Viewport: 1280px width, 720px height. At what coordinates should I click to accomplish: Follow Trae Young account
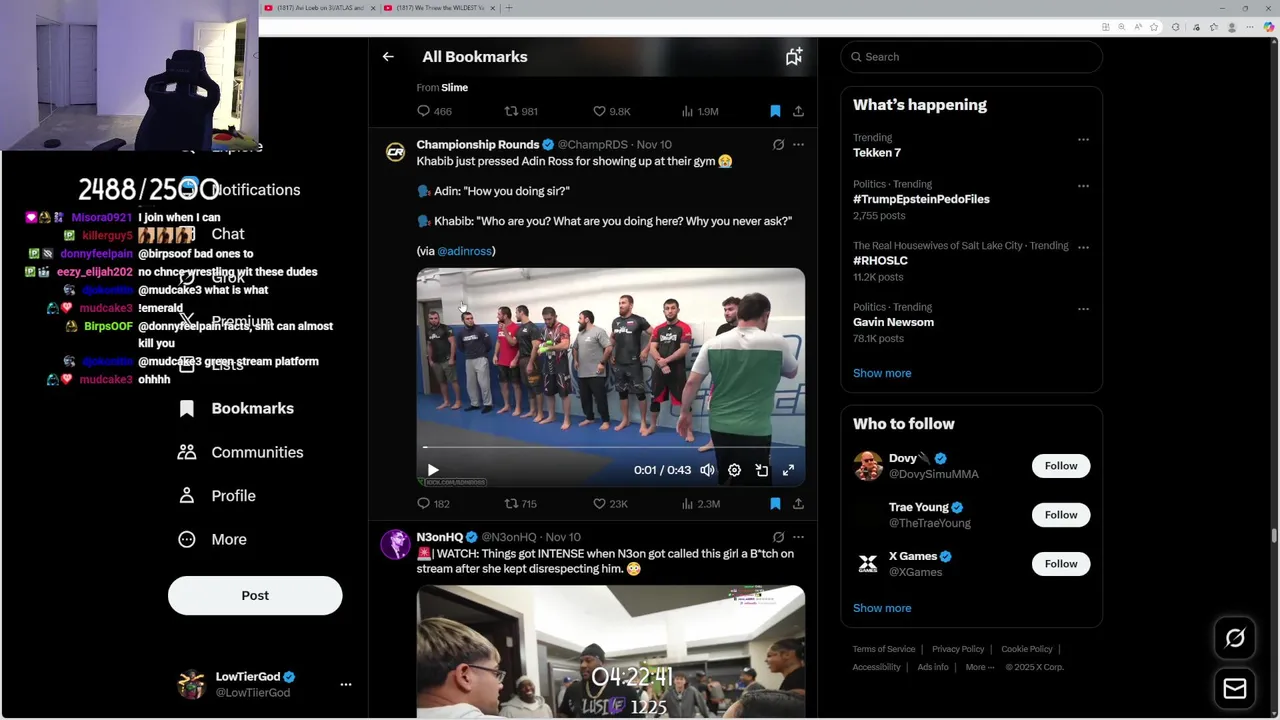click(x=1061, y=515)
